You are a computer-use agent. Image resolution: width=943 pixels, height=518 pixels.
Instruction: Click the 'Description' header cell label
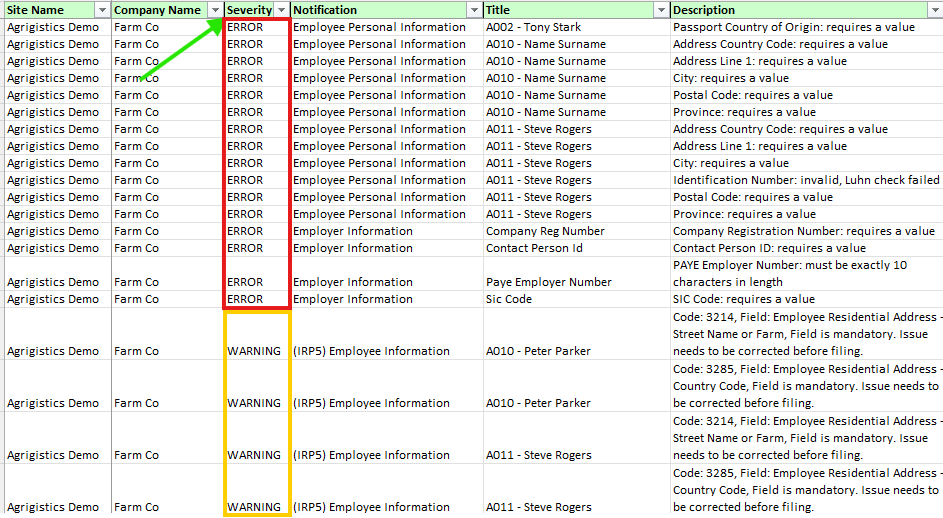pos(704,10)
